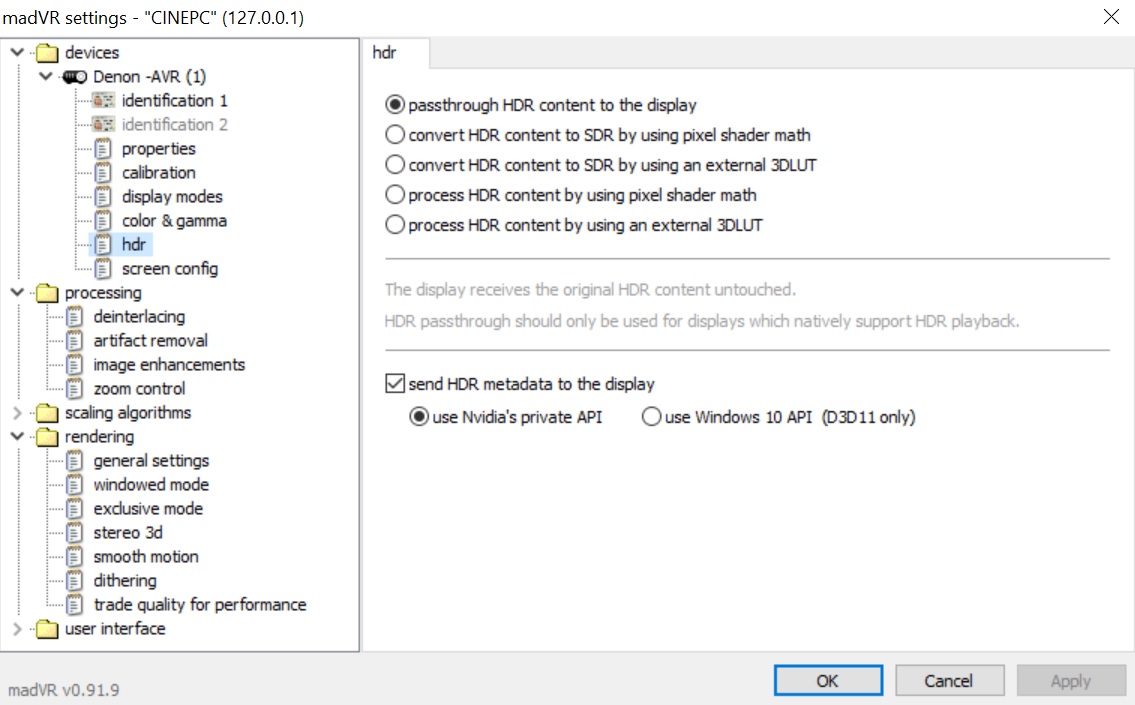Collapse the rendering tree node
This screenshot has width=1135, height=705.
tap(17, 436)
